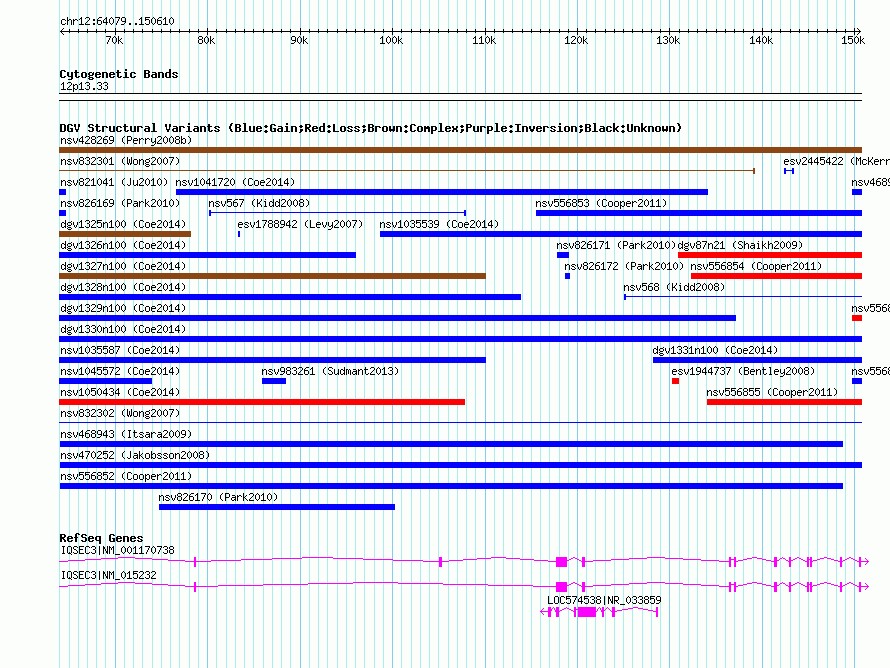
Task: Click dgv87n21 (Shaikh2009) label
Action: click(740, 245)
